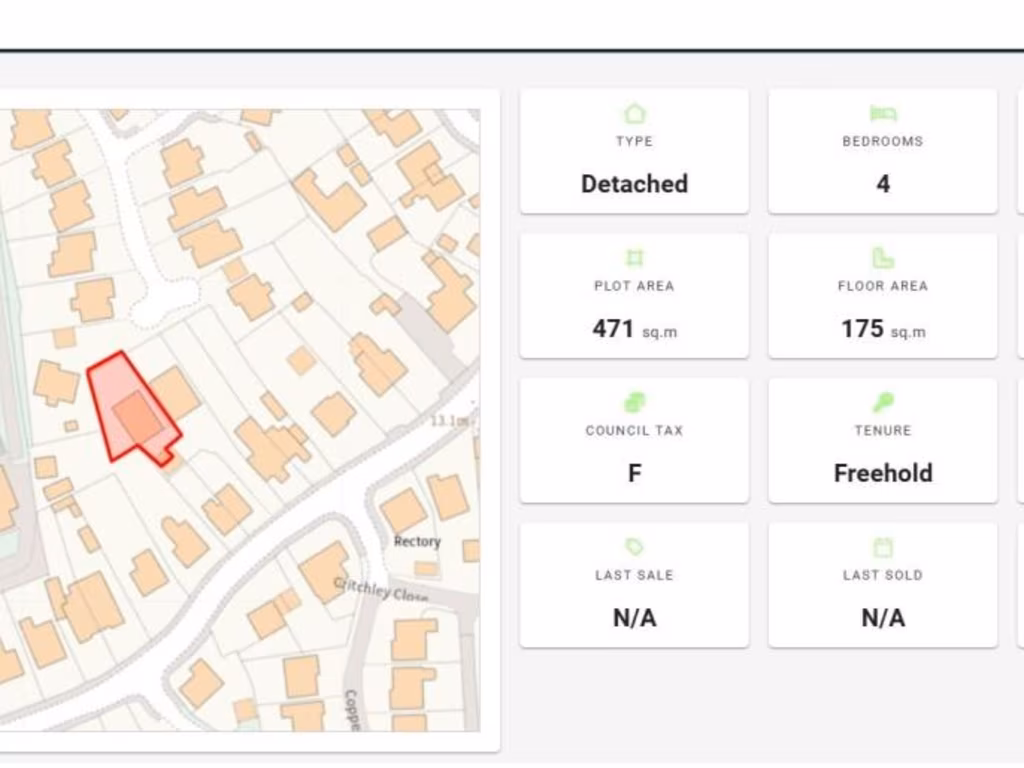Click the plot area crop icon
This screenshot has width=1024, height=768.
click(x=634, y=258)
